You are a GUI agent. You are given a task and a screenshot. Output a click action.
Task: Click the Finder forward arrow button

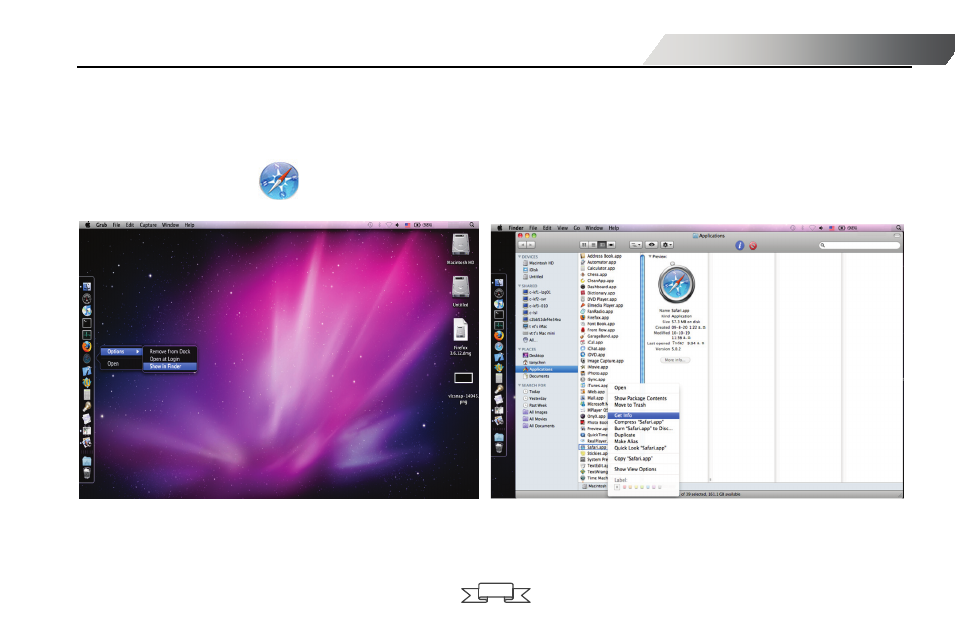530,245
